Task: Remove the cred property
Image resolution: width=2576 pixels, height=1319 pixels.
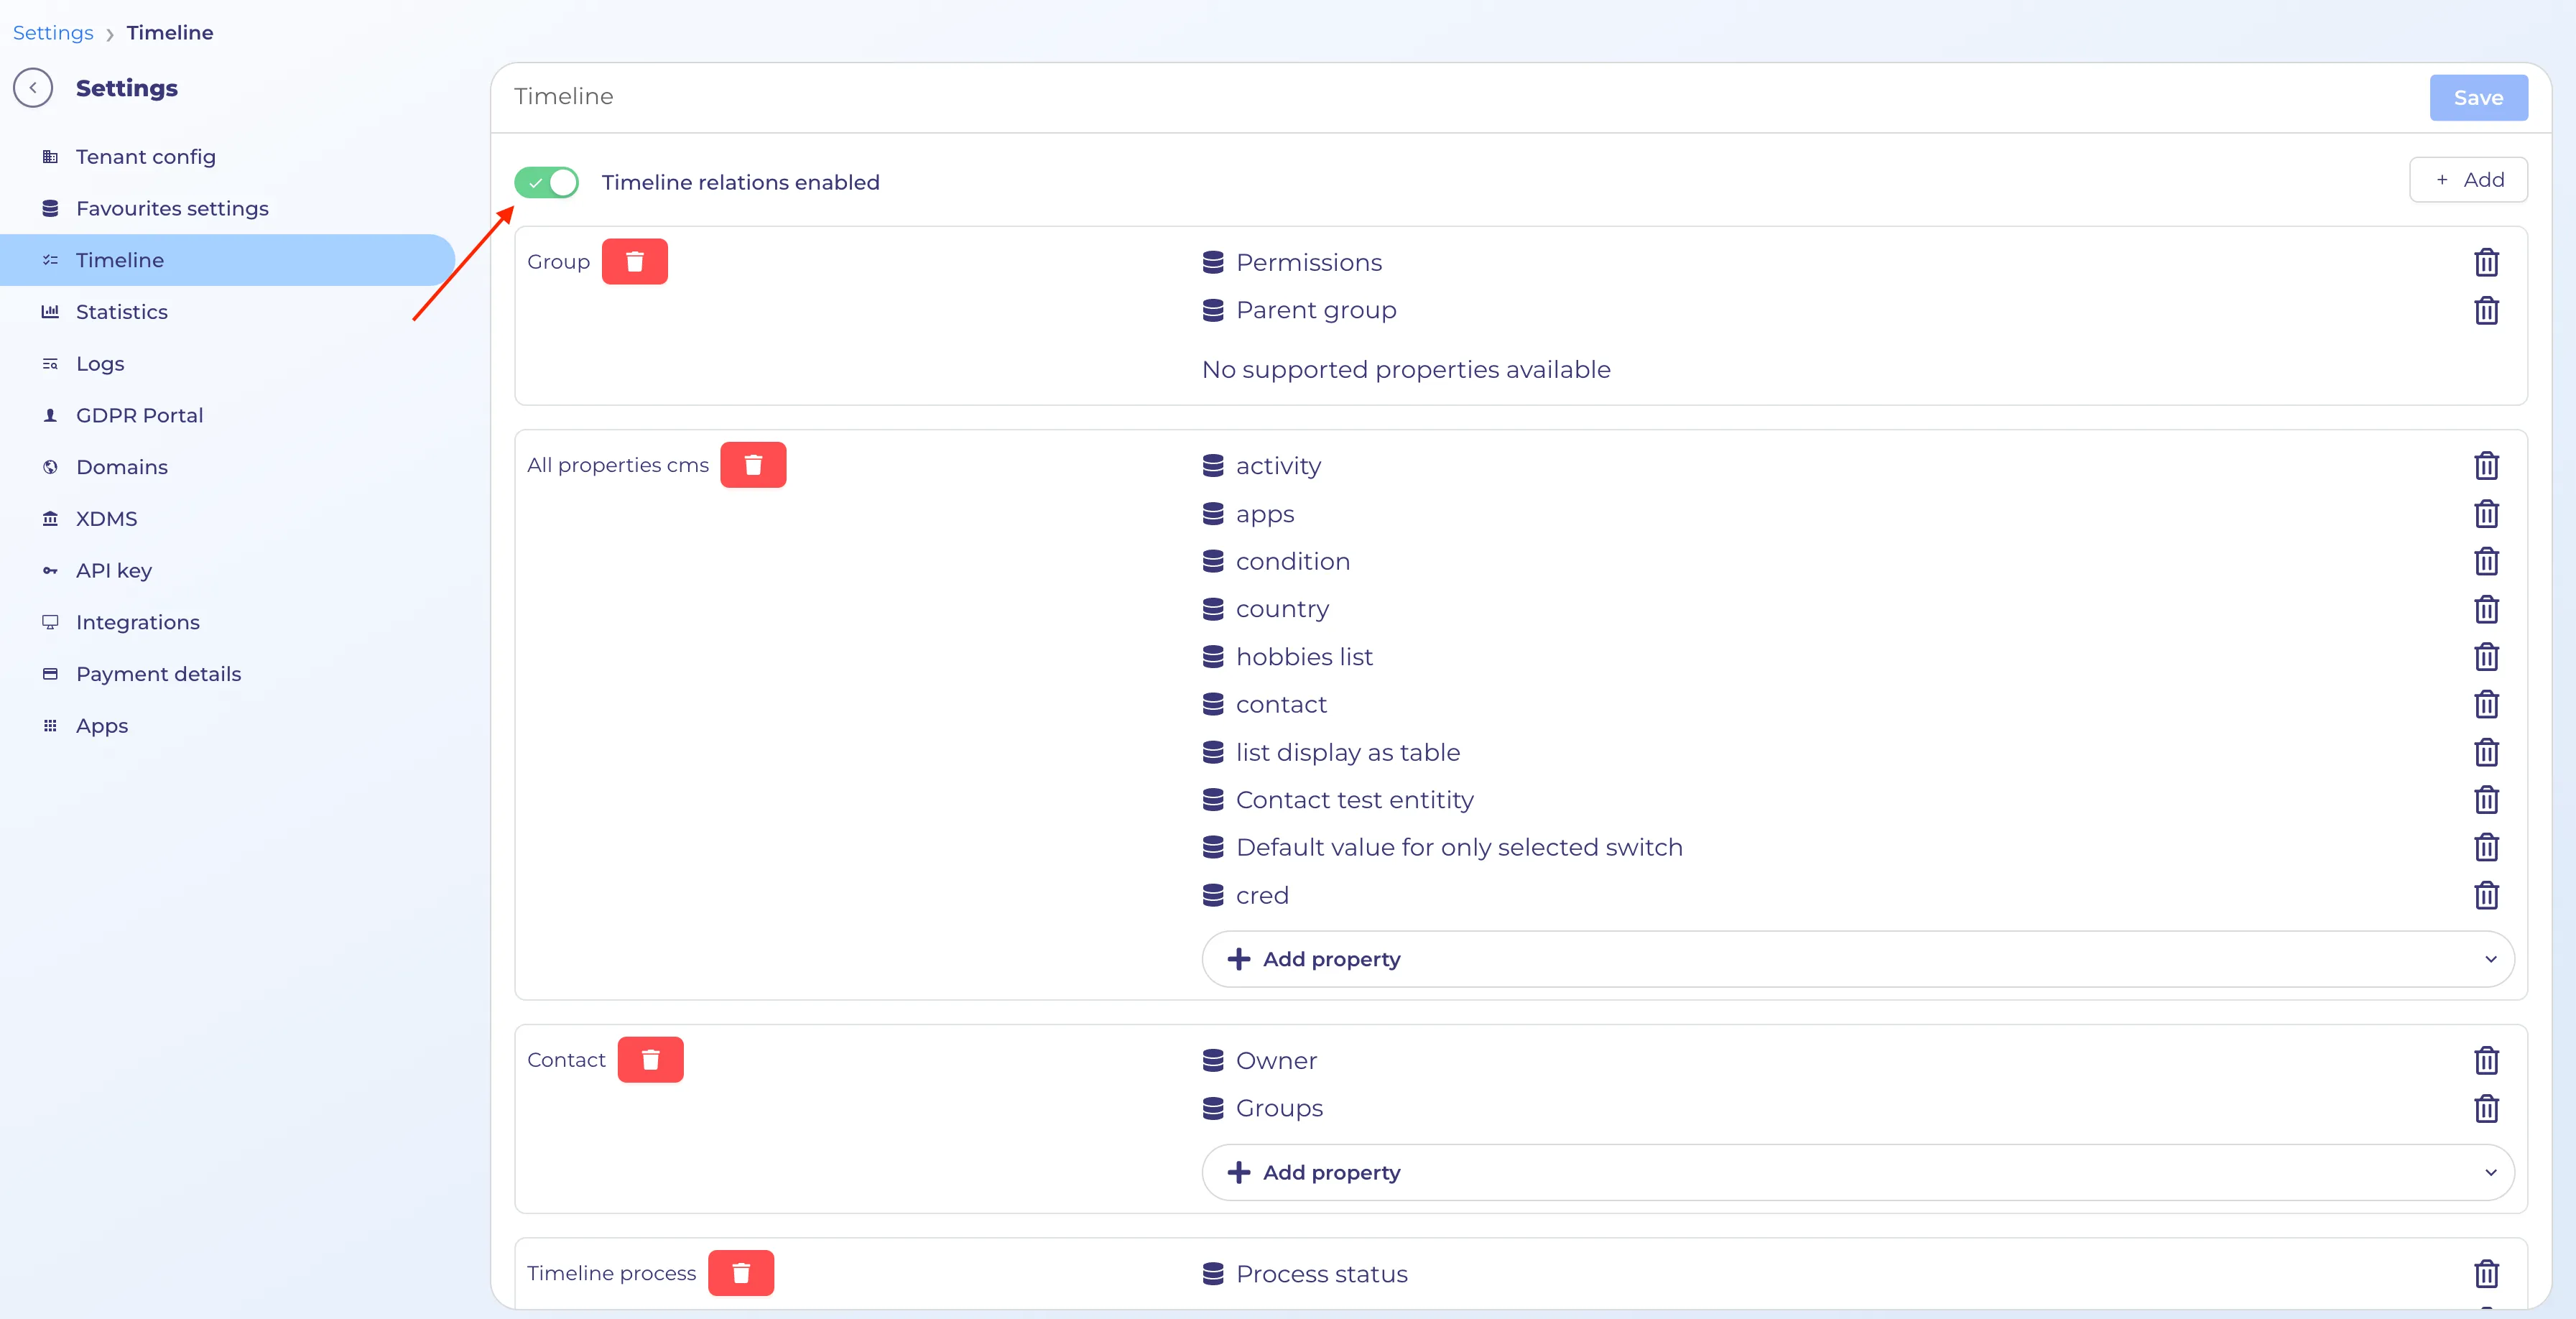Action: pyautogui.click(x=2486, y=895)
